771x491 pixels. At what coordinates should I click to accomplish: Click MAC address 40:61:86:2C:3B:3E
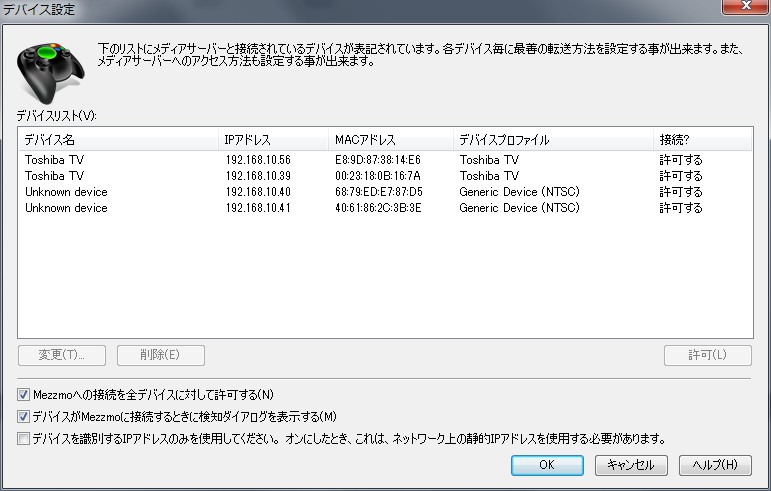click(378, 208)
